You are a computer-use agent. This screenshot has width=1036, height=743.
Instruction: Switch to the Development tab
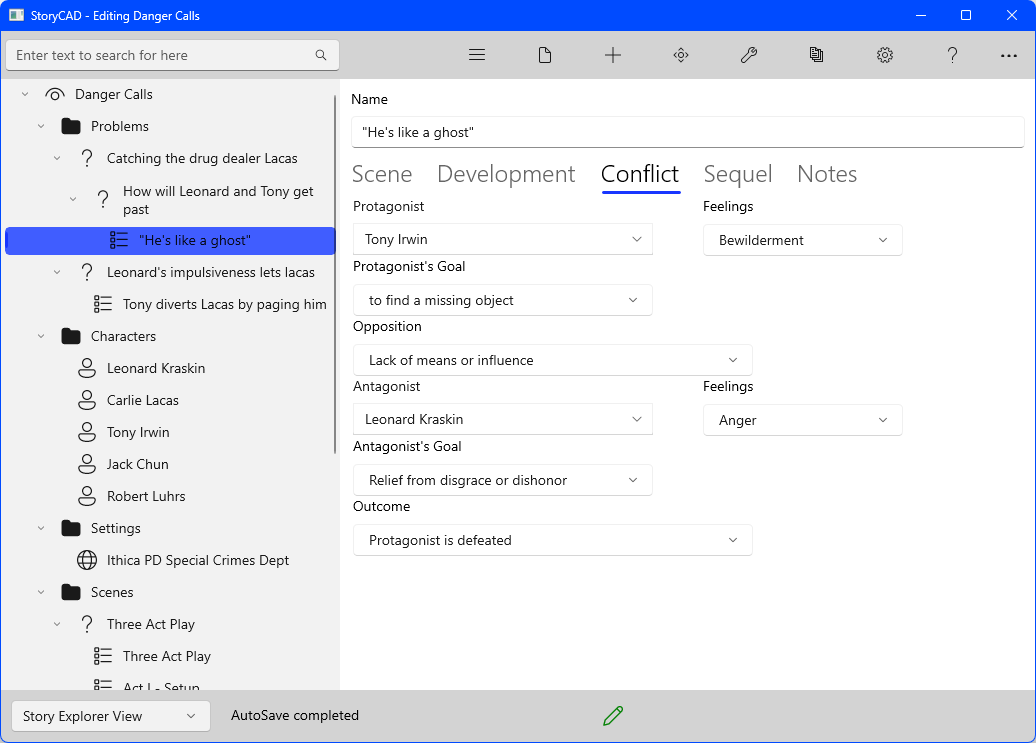click(x=506, y=174)
